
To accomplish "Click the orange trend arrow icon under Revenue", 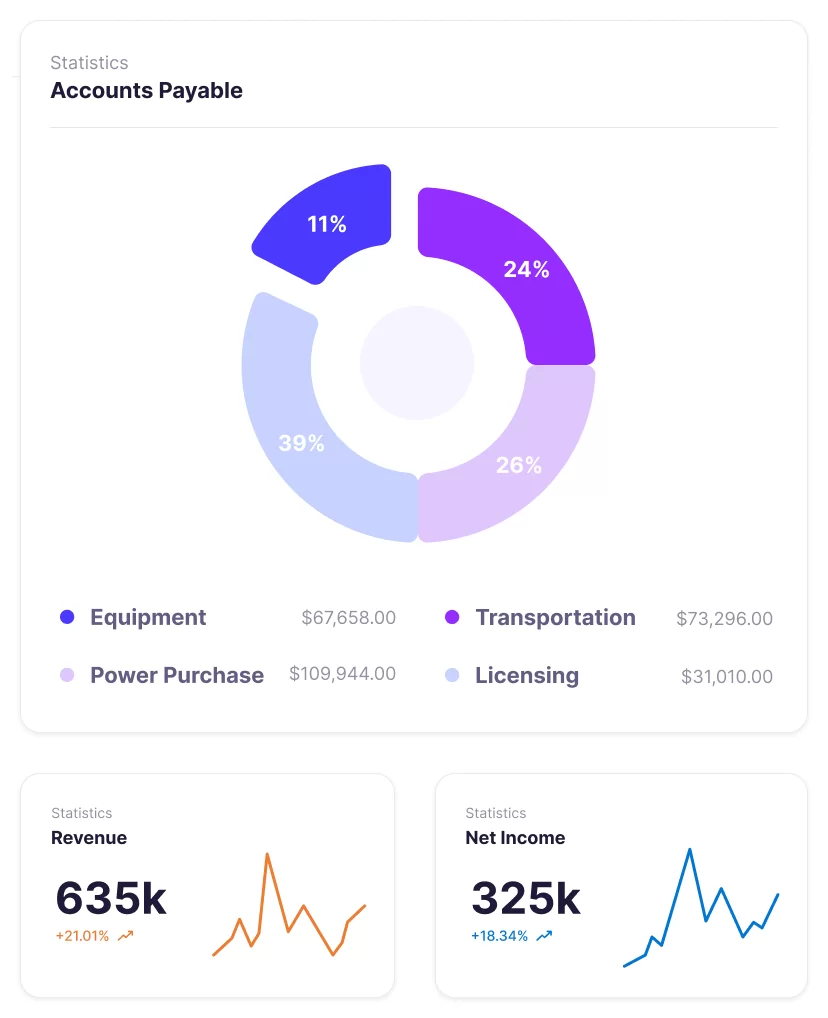I will point(126,936).
